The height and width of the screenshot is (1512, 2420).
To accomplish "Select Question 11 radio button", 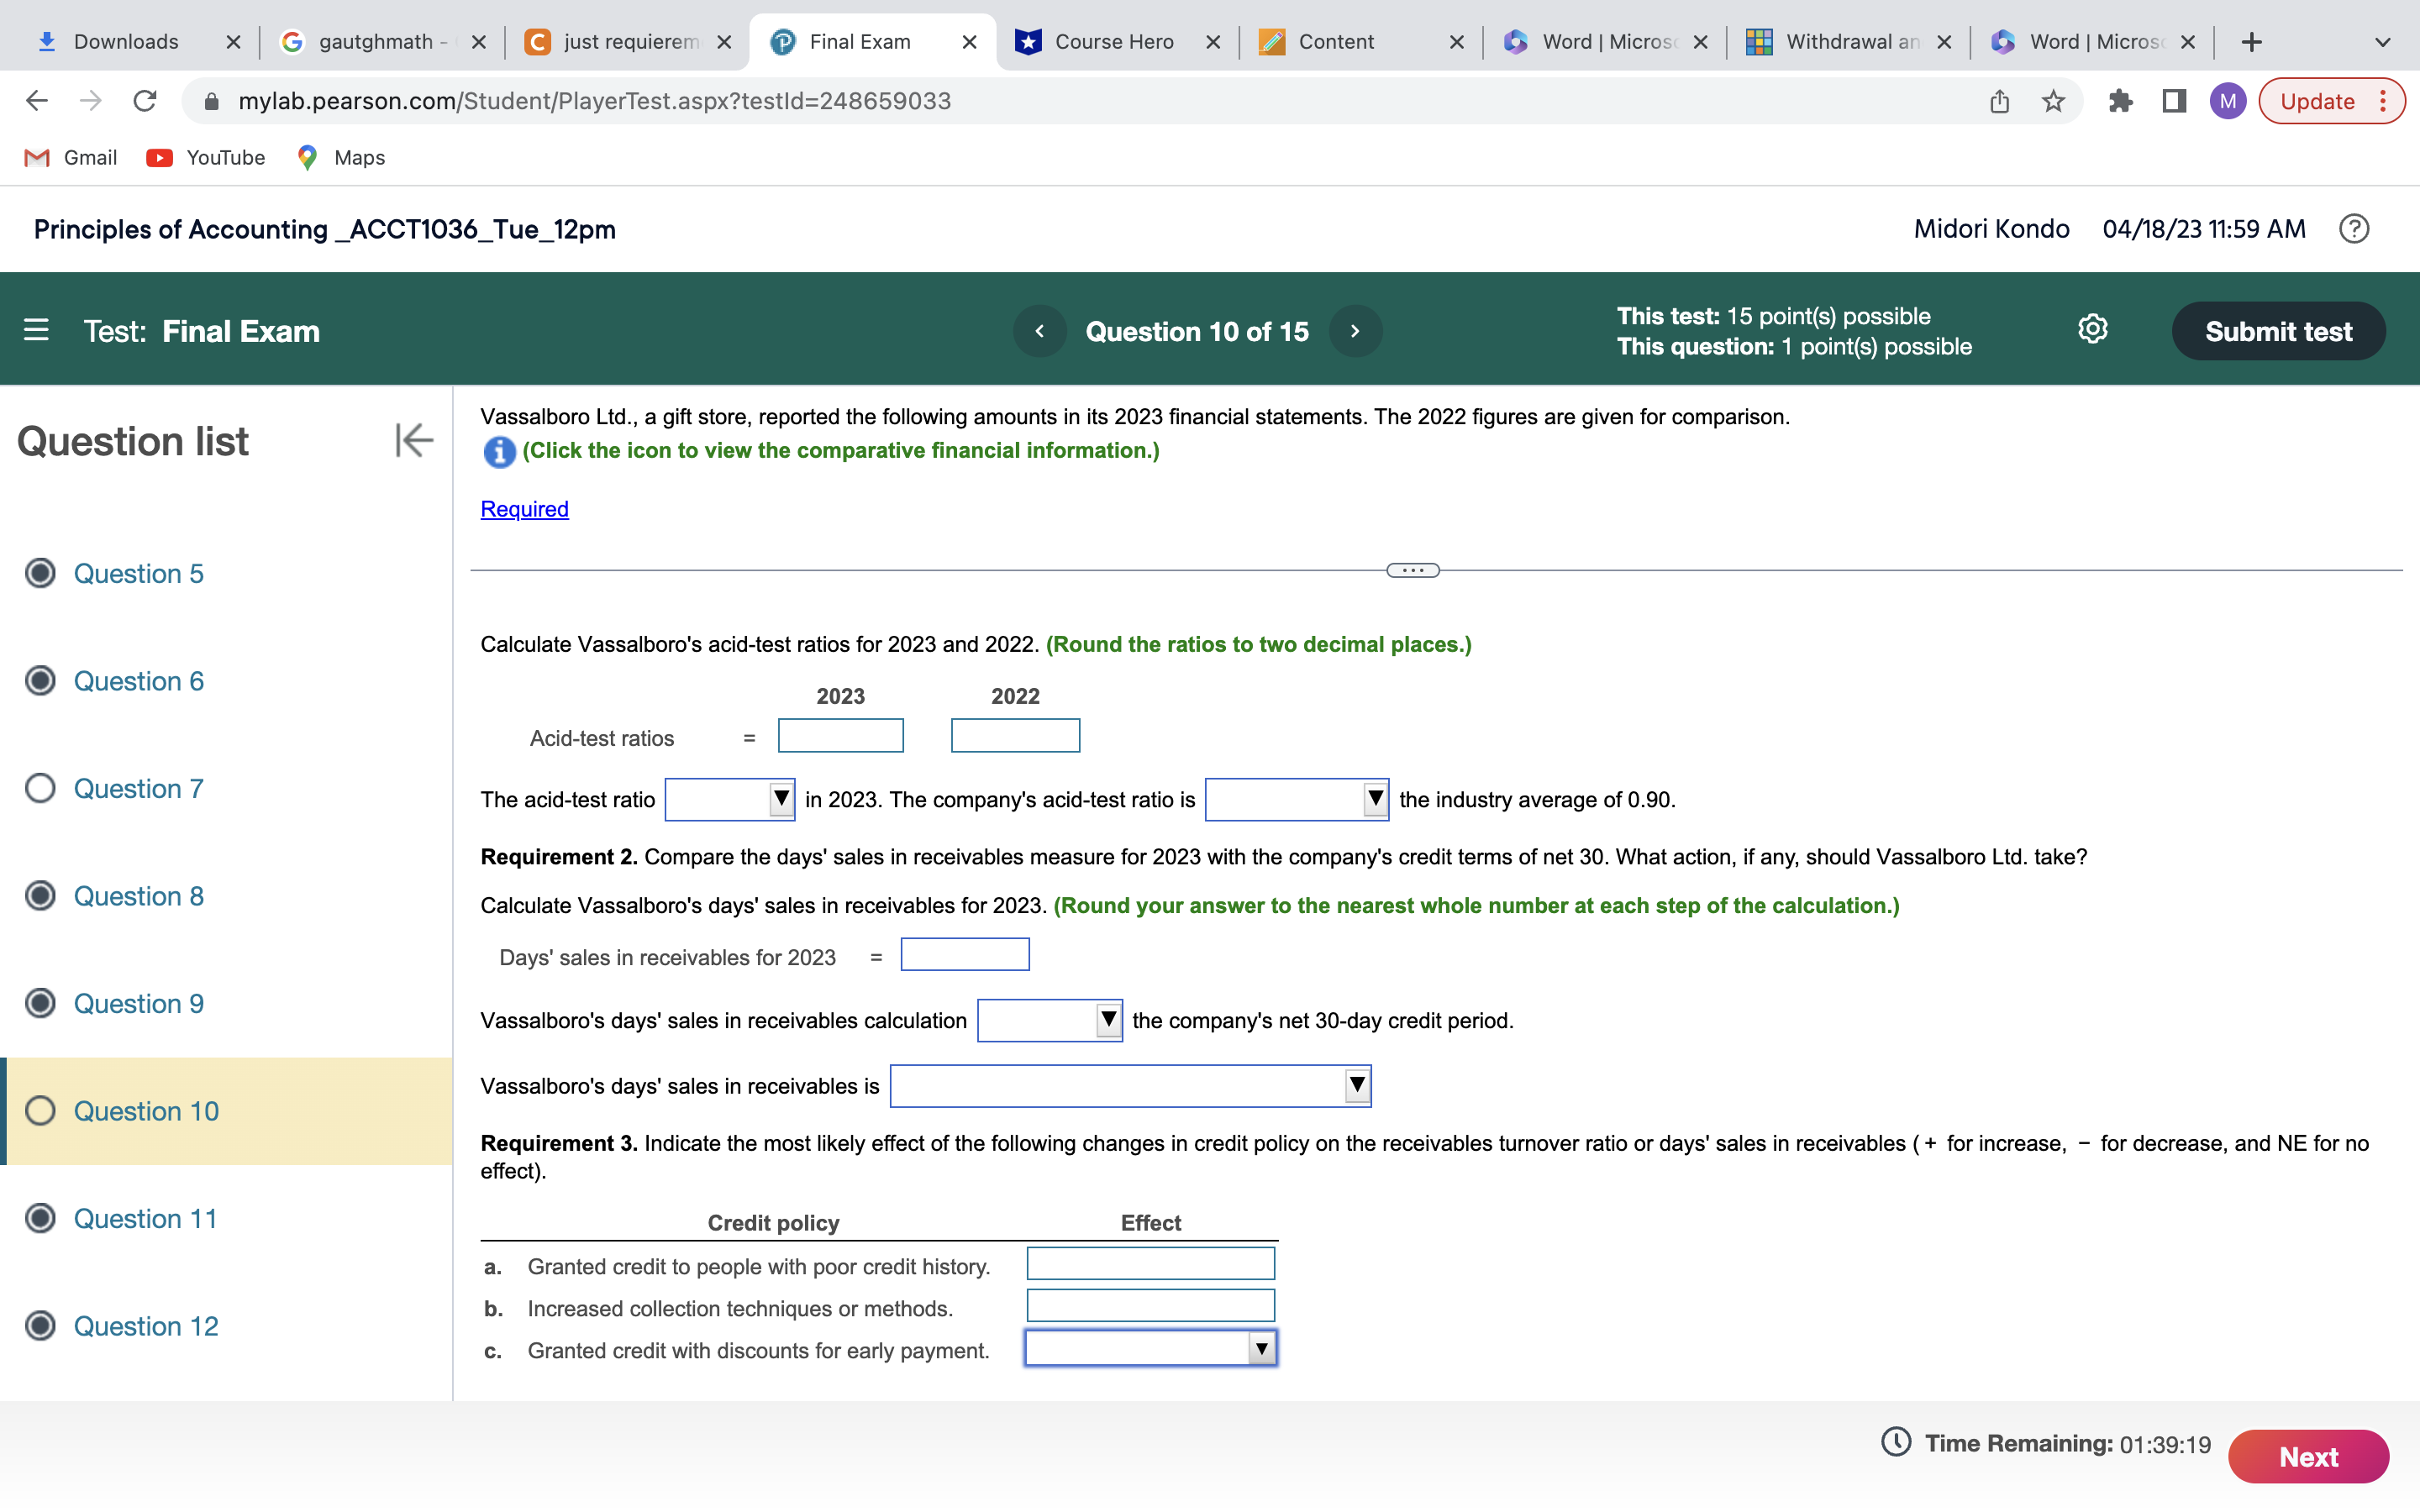I will [x=40, y=1218].
